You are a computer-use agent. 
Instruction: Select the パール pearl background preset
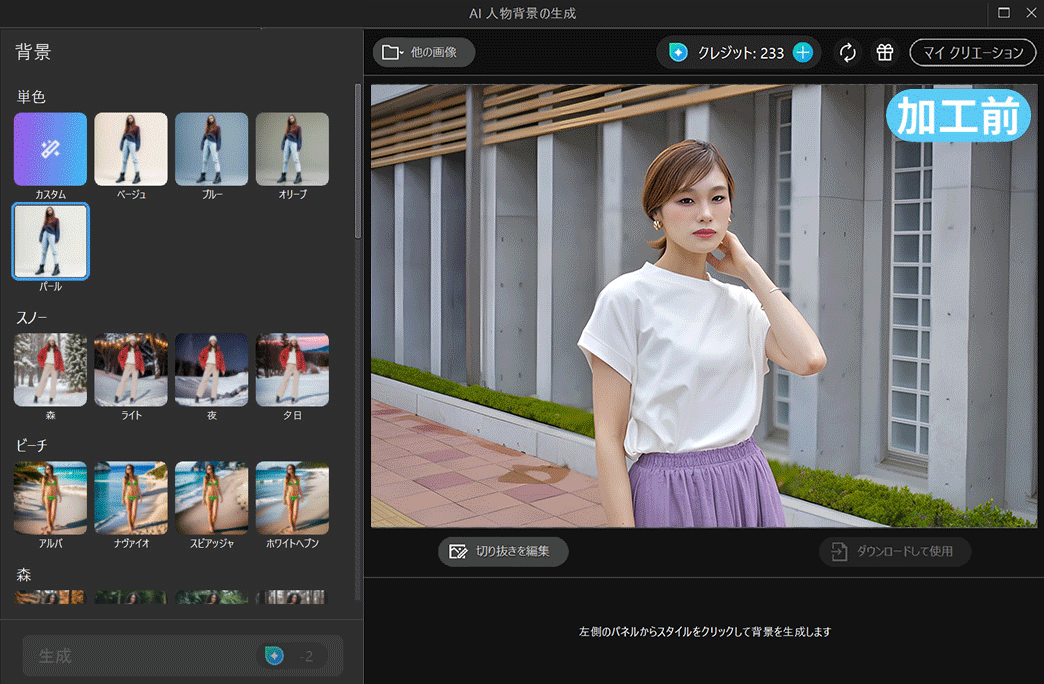coord(50,241)
